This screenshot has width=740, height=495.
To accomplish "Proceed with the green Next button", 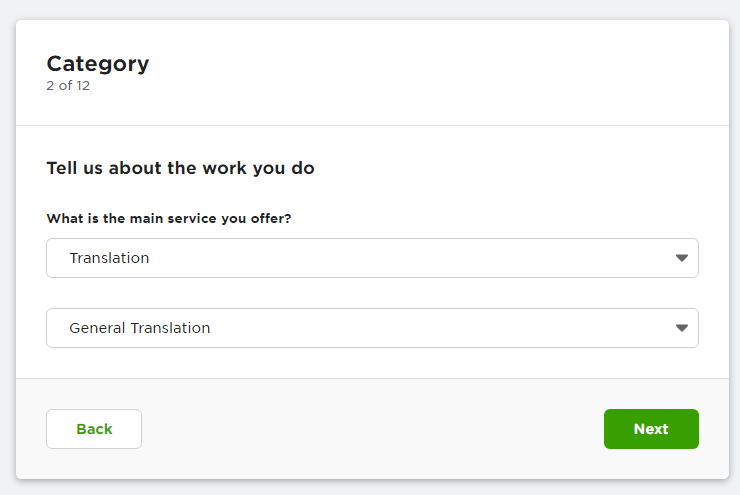I will (x=651, y=429).
